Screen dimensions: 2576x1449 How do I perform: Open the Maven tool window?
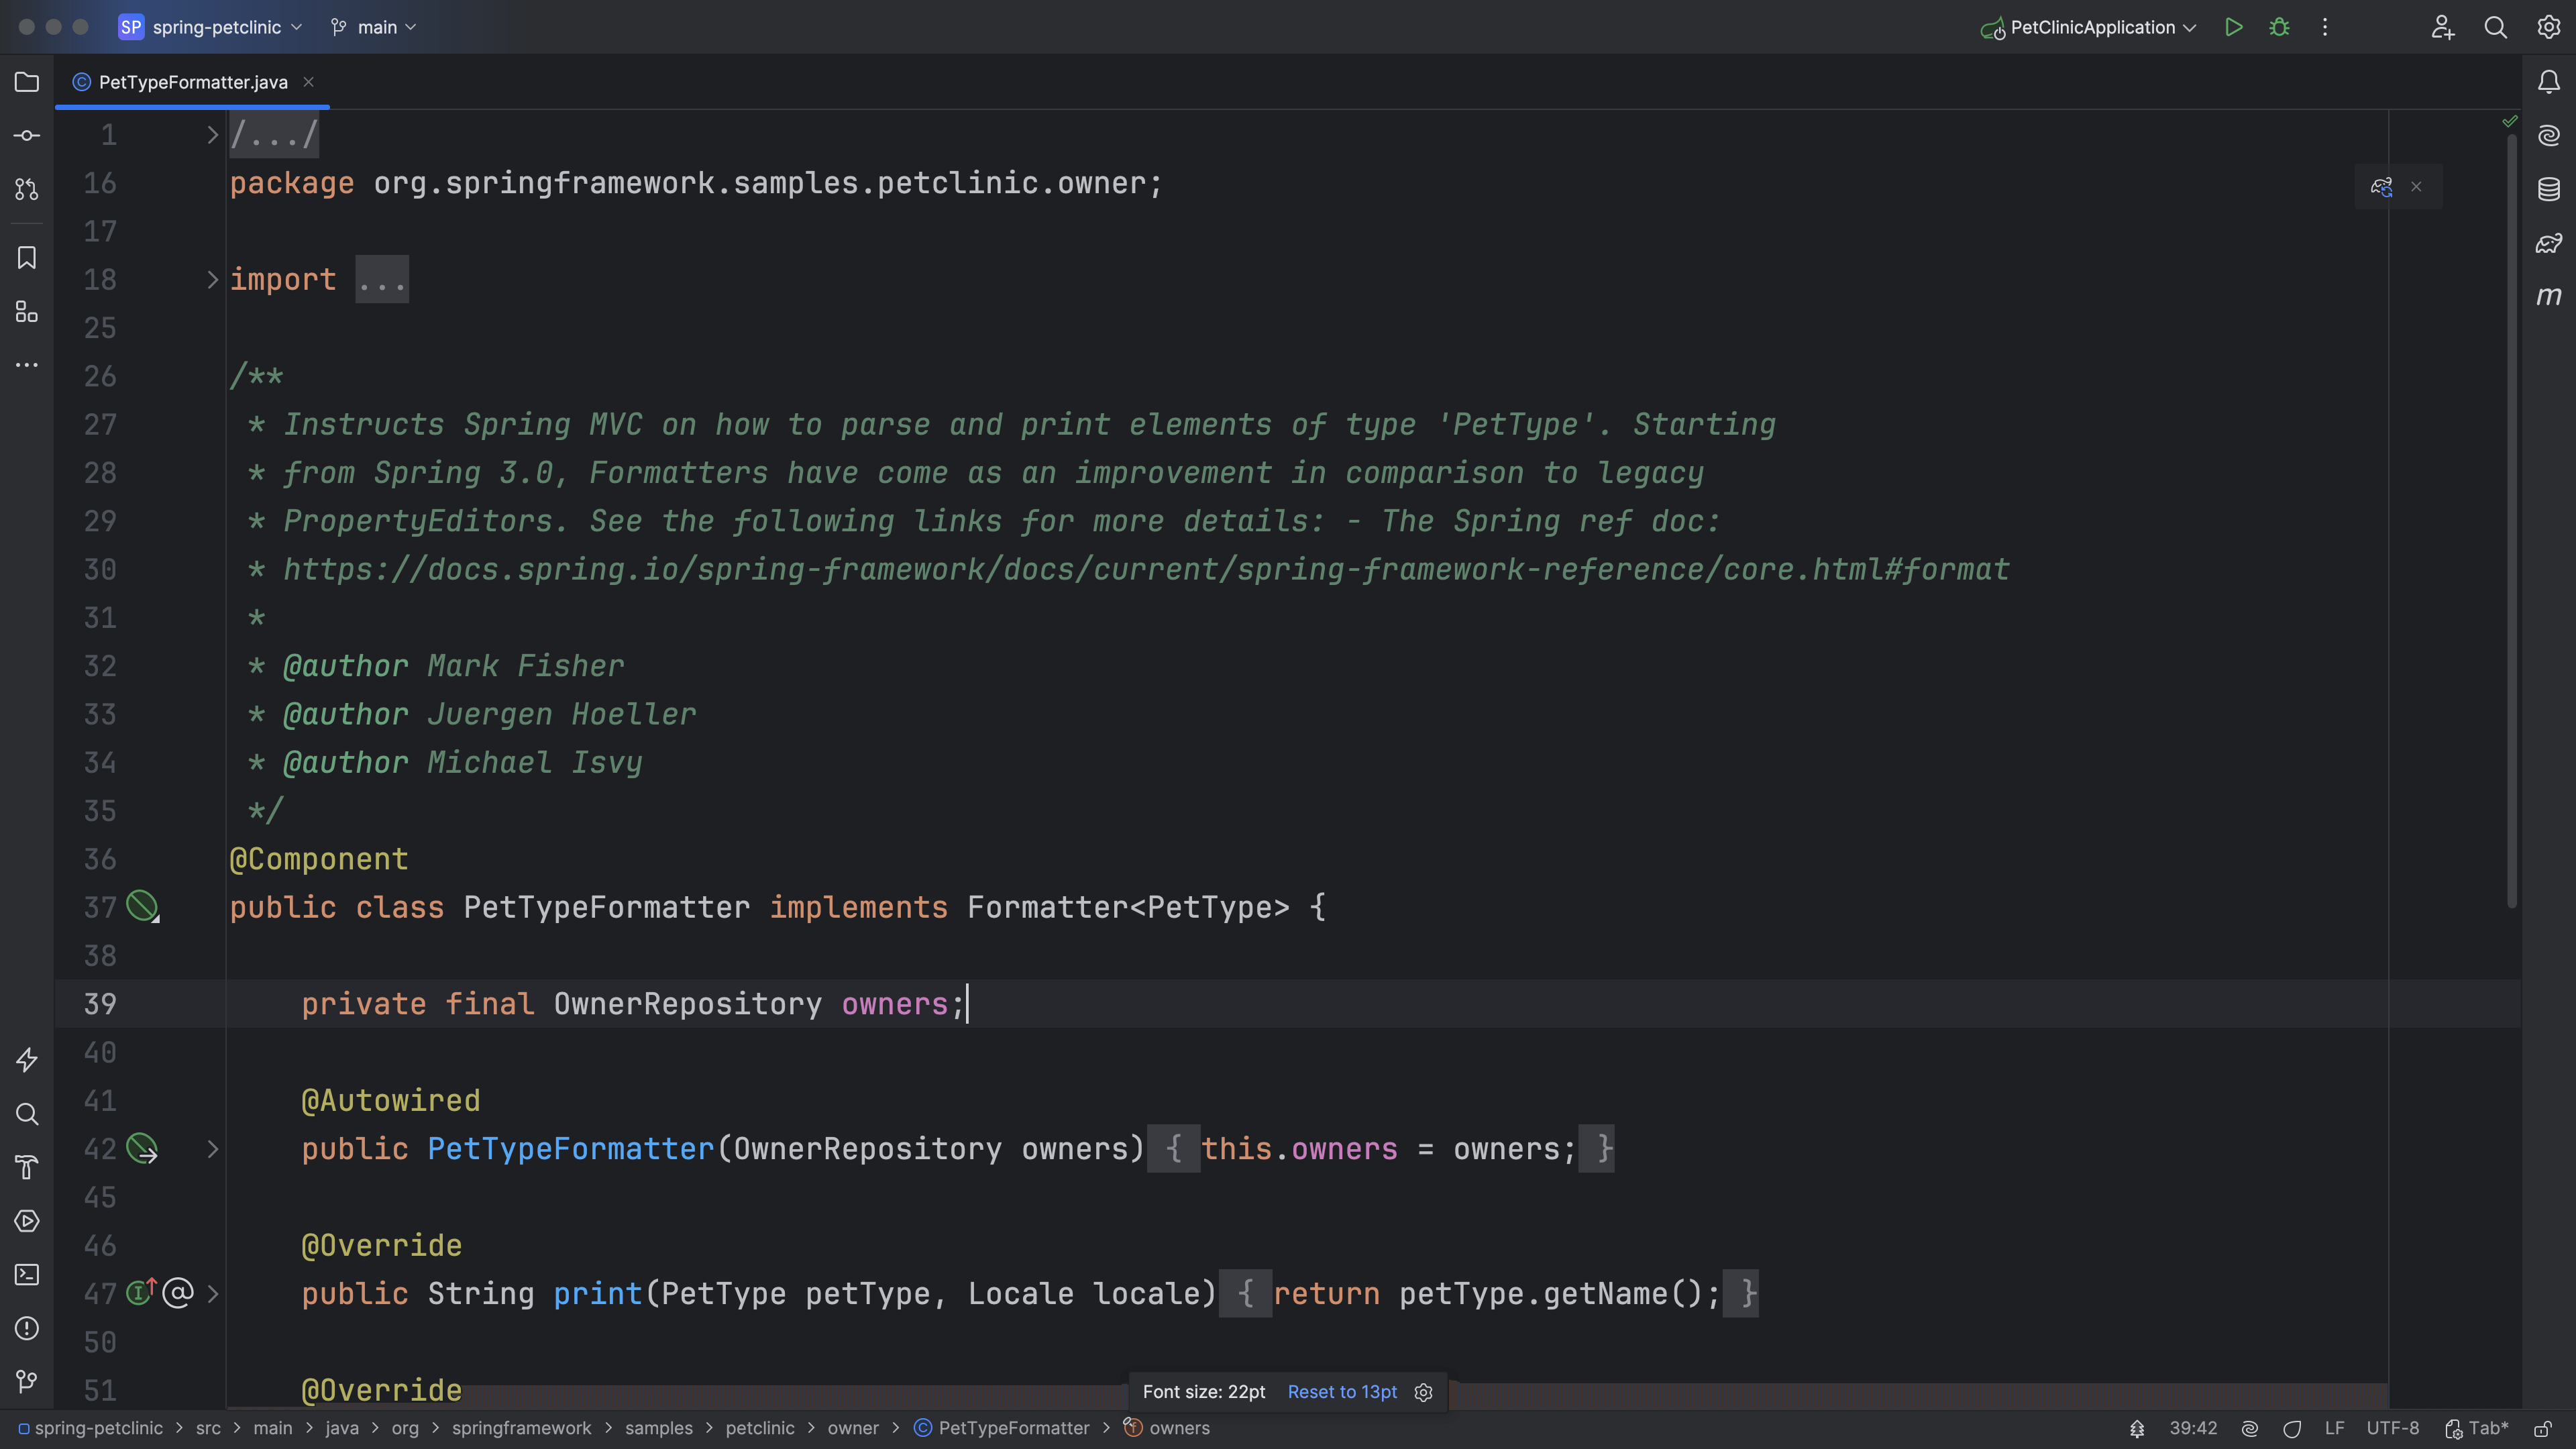pos(2548,296)
